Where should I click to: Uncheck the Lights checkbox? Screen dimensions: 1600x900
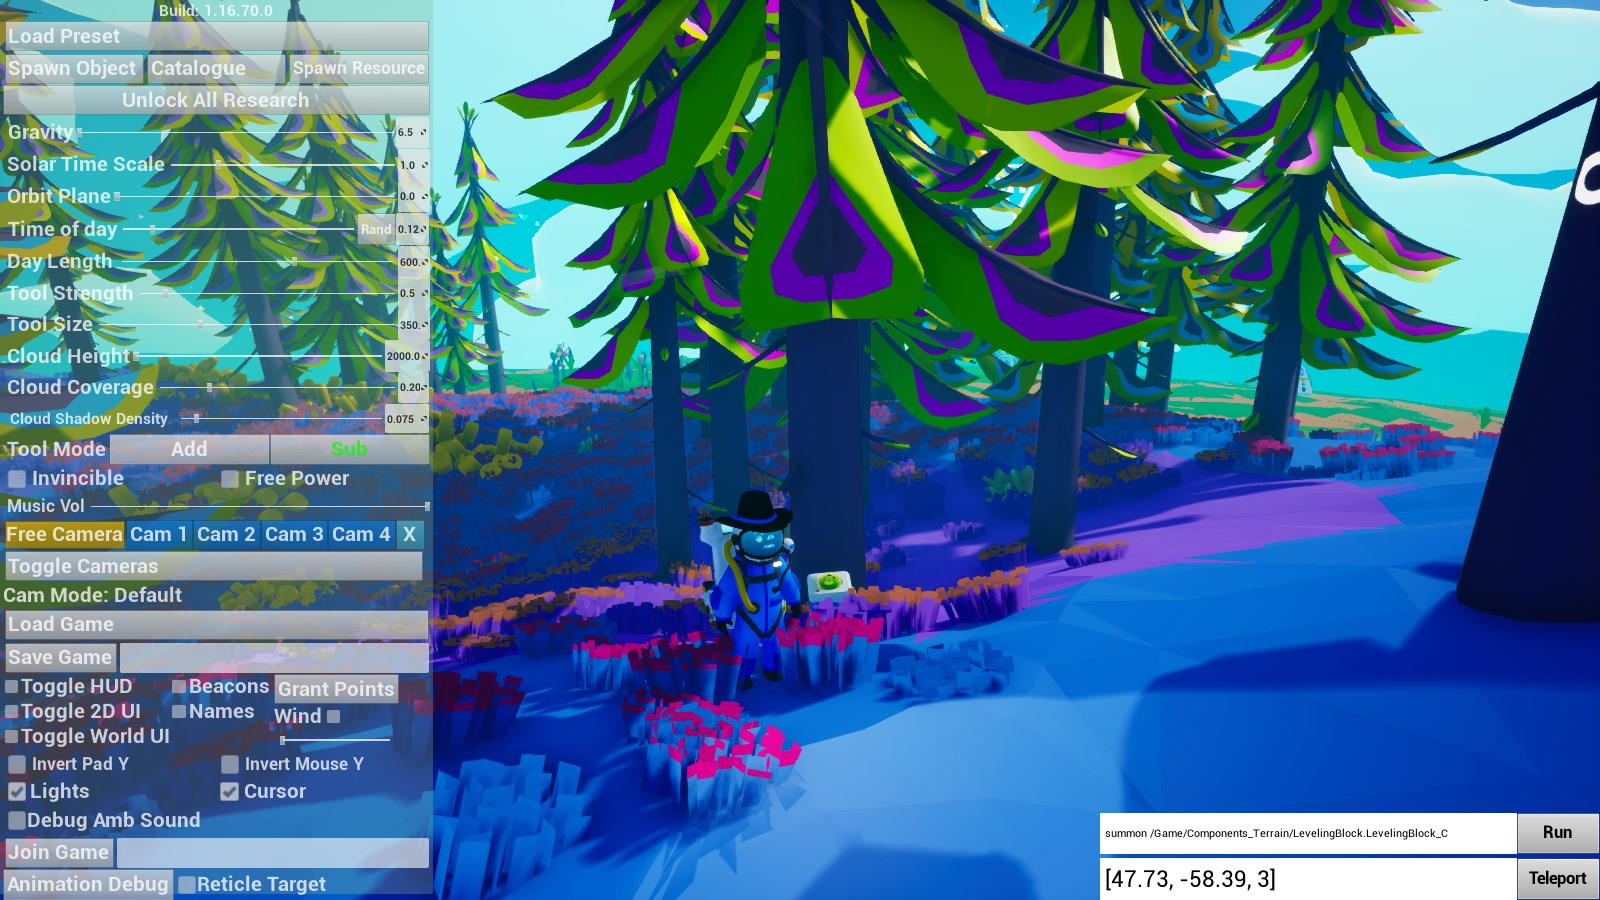point(17,792)
